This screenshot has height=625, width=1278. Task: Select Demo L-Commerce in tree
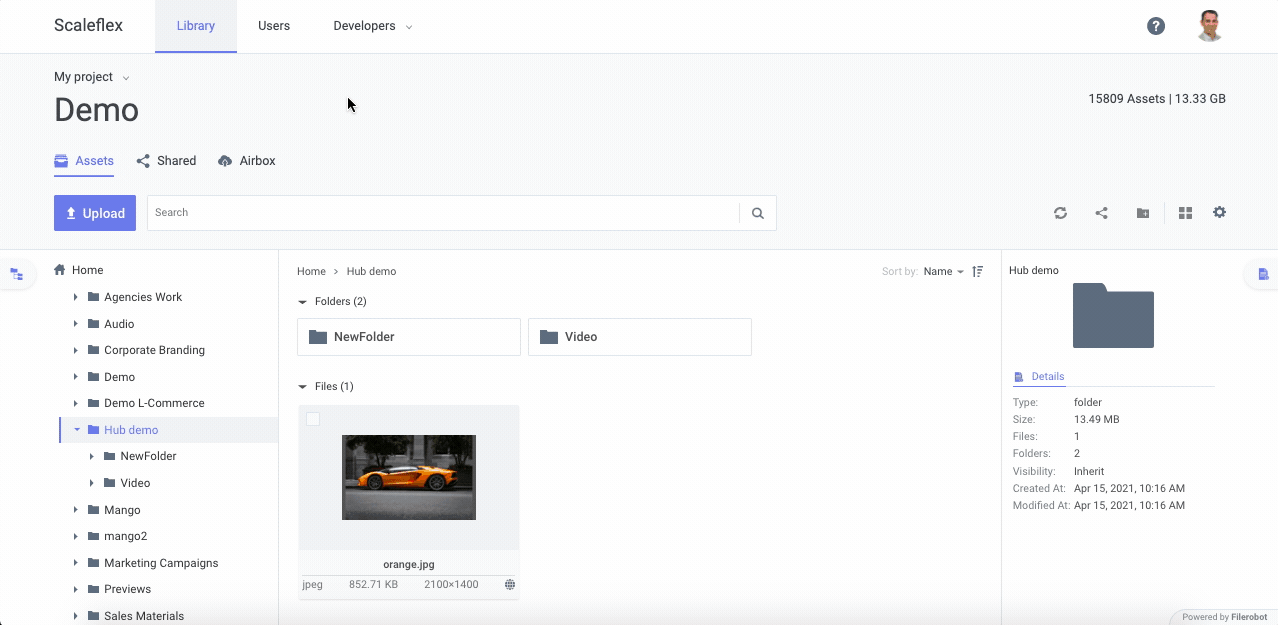[x=154, y=403]
